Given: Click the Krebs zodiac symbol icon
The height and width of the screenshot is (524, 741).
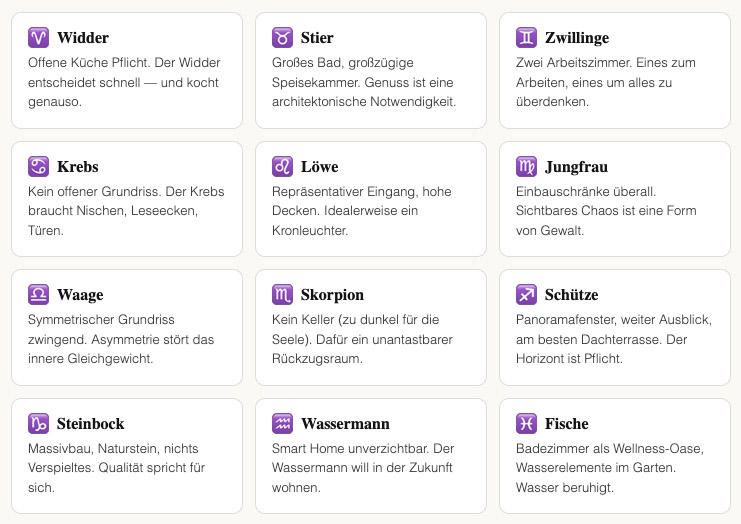Looking at the screenshot, I should [38, 166].
